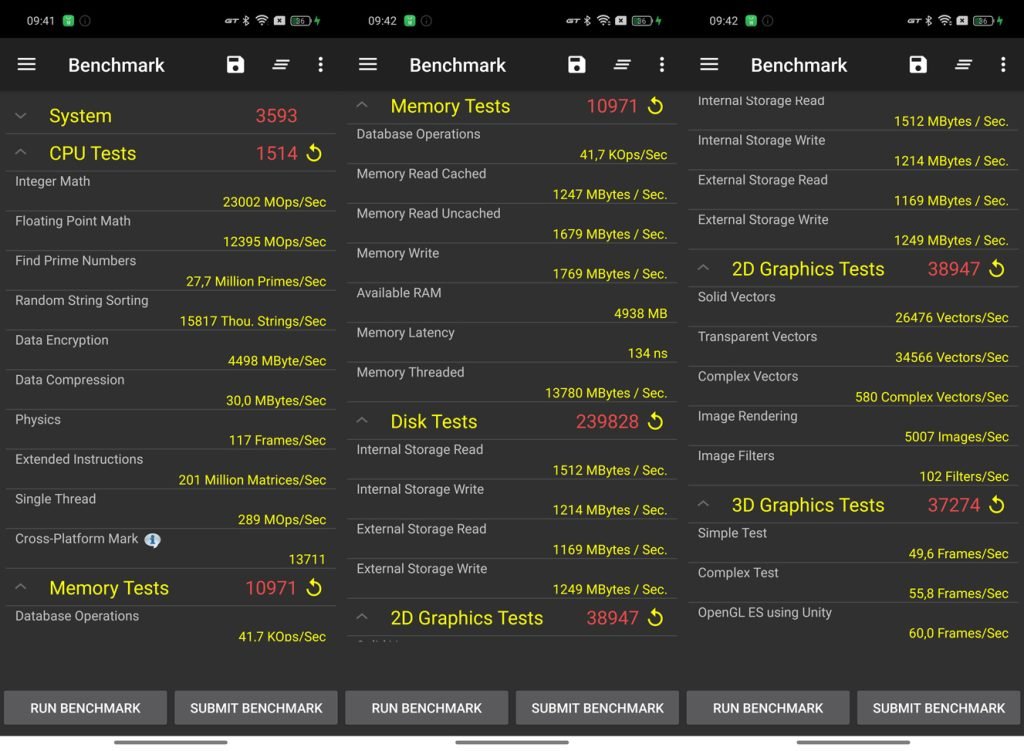Collapse 2D Graphics Tests chevron in right screen
Image resolution: width=1024 pixels, height=751 pixels.
[x=703, y=268]
